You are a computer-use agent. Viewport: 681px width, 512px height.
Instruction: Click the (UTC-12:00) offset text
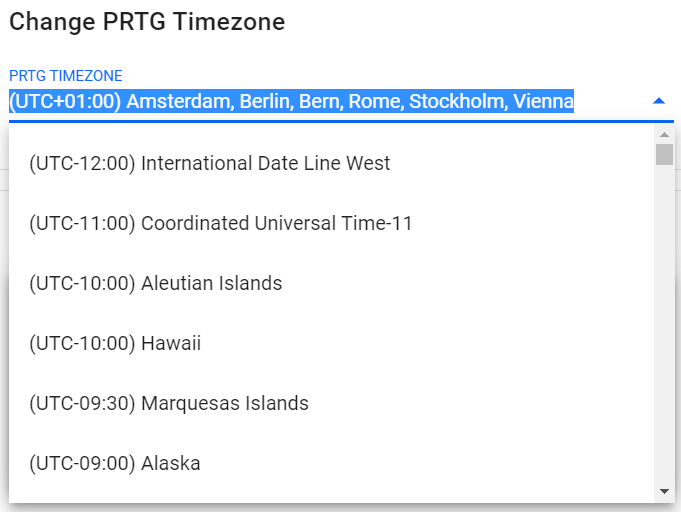(x=82, y=163)
